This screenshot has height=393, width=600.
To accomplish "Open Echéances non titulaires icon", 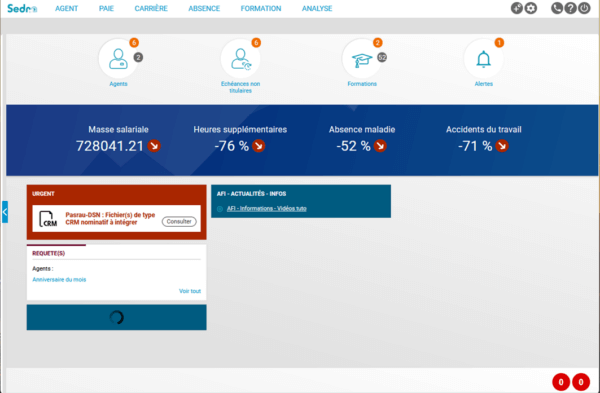I will coord(240,59).
